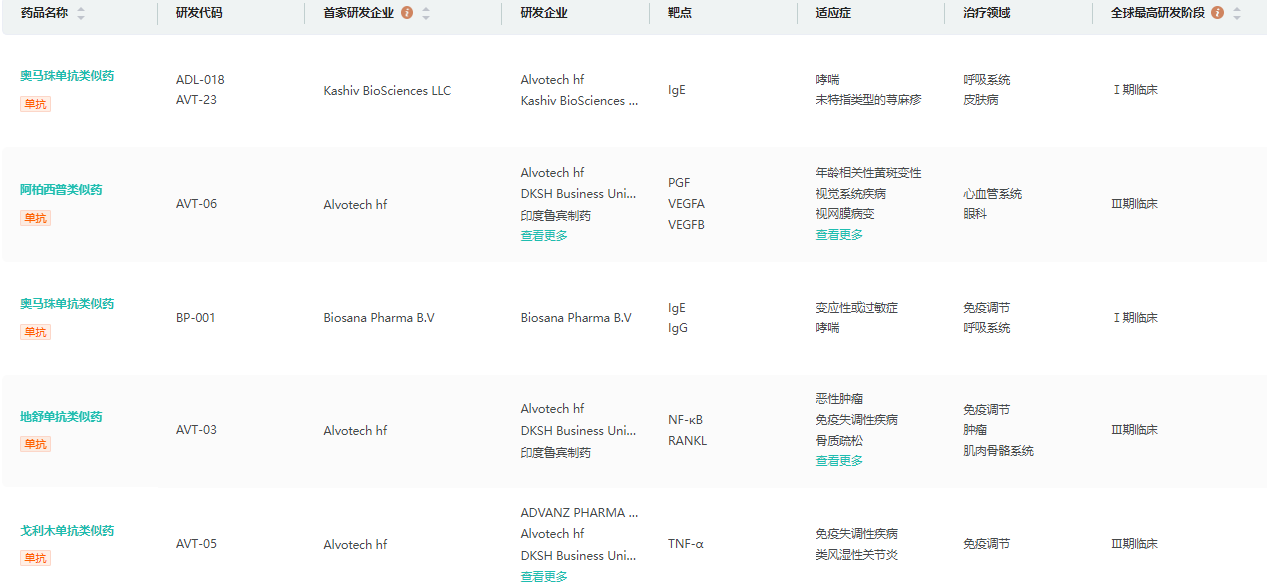The height and width of the screenshot is (583, 1267).
Task: Click sort arrows in 药品名称 column header
Action: pyautogui.click(x=81, y=13)
